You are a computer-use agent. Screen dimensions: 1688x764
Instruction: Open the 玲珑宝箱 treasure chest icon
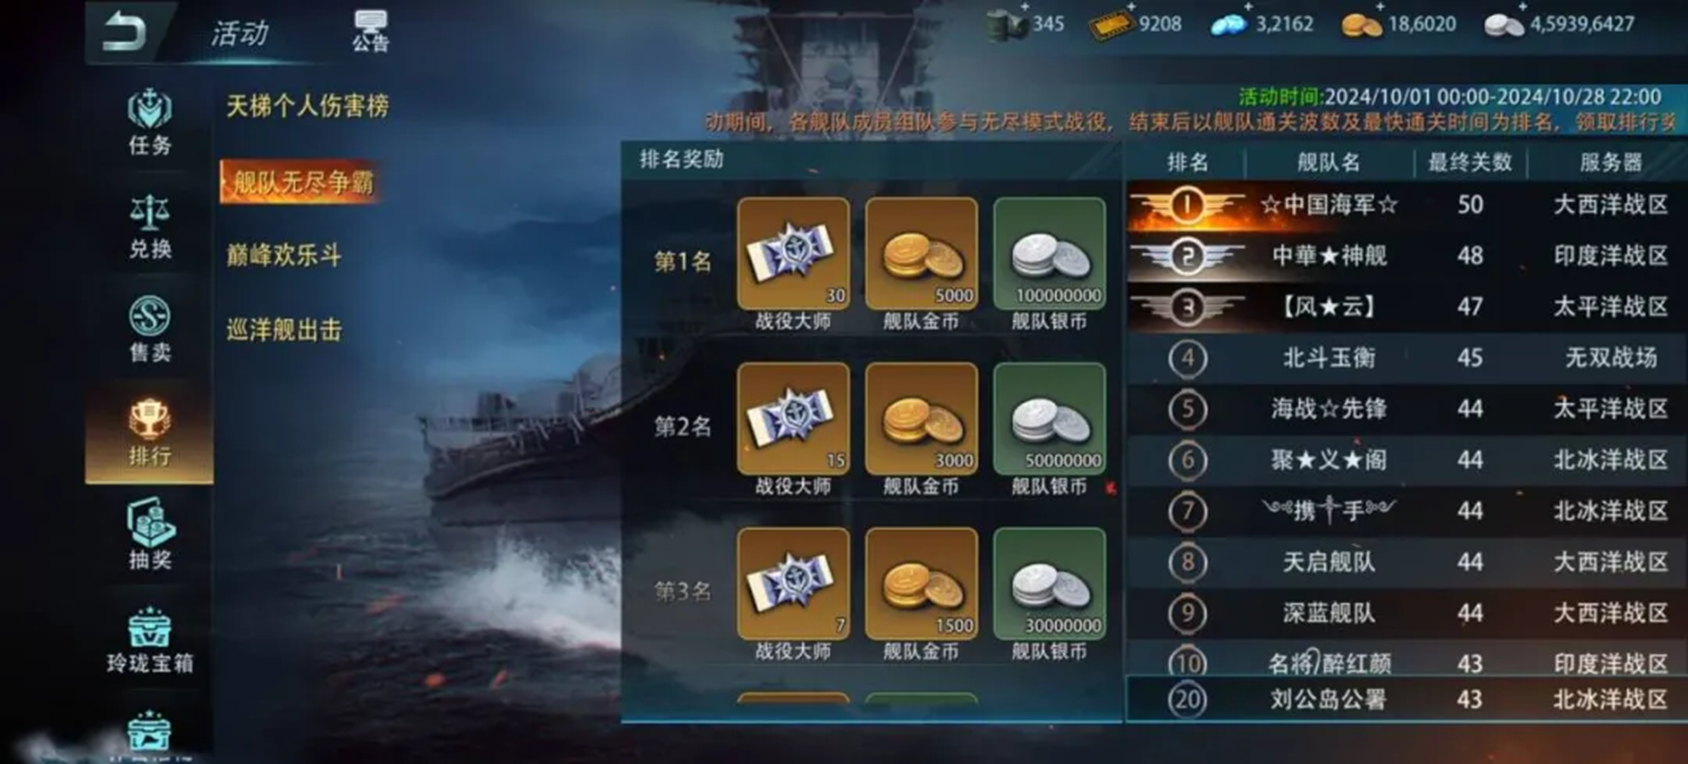[x=150, y=640]
